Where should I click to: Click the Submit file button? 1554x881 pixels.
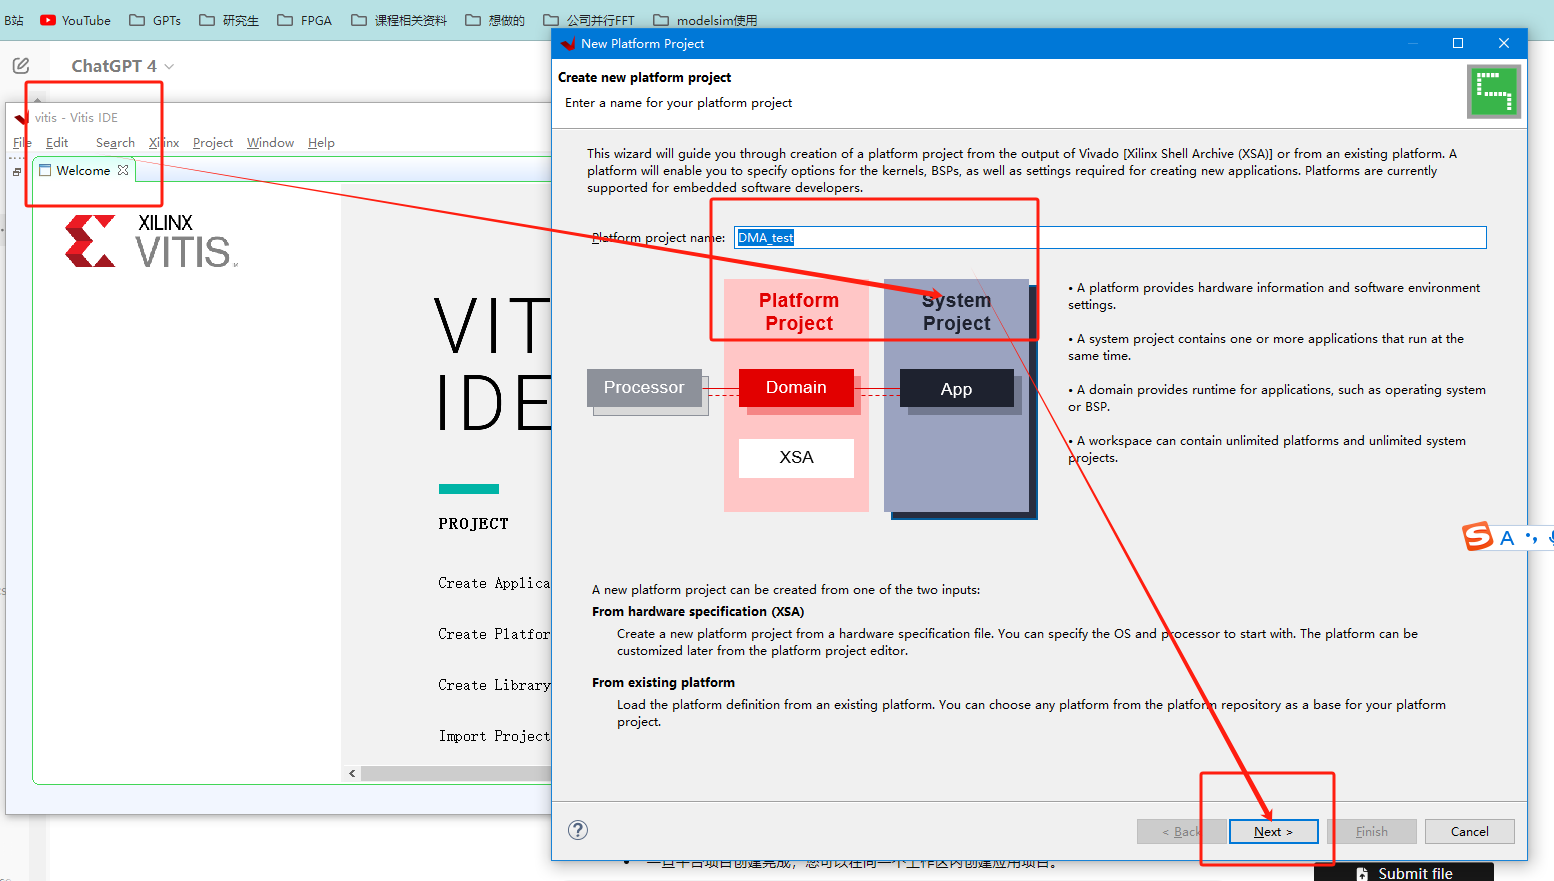(1404, 873)
